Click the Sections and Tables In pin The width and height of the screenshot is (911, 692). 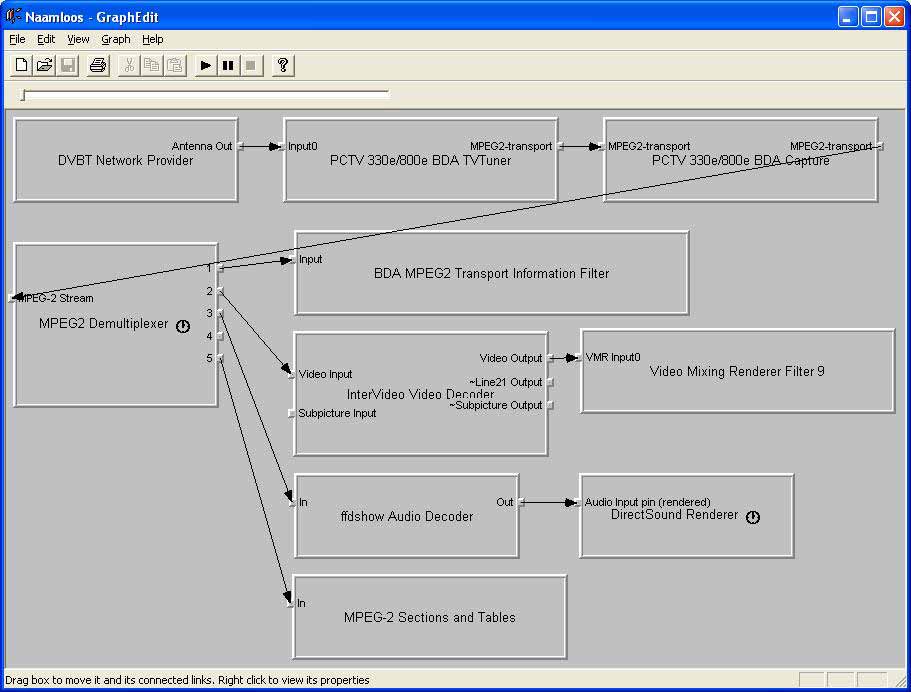point(290,604)
